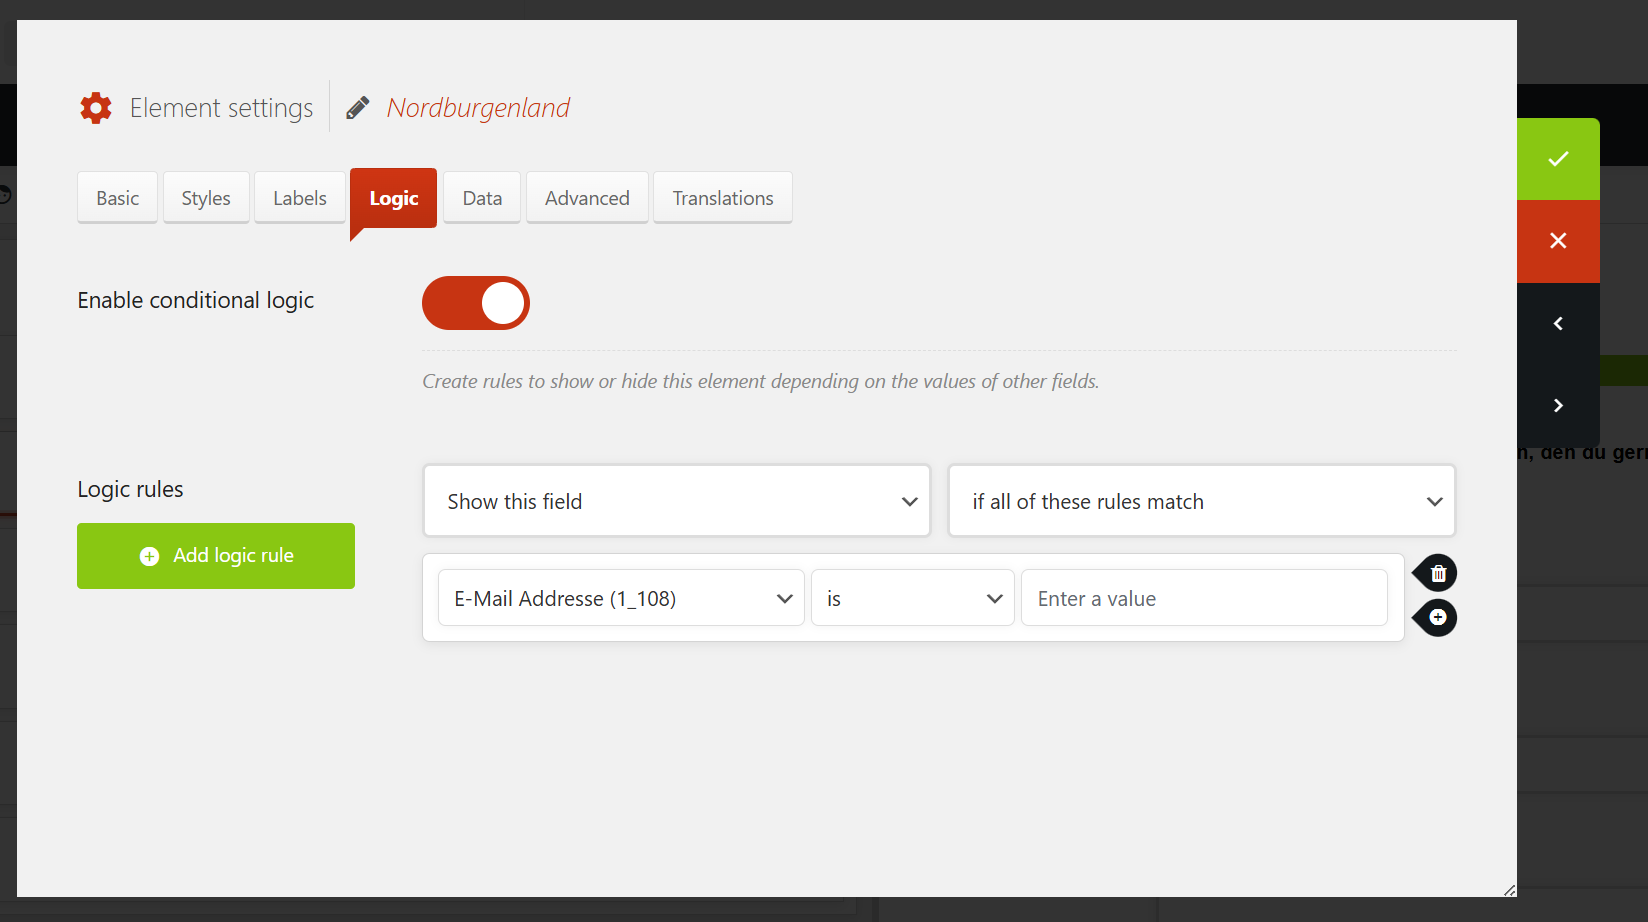Image resolution: width=1648 pixels, height=922 pixels.
Task: Switch to the Basic tab
Action: [x=117, y=198]
